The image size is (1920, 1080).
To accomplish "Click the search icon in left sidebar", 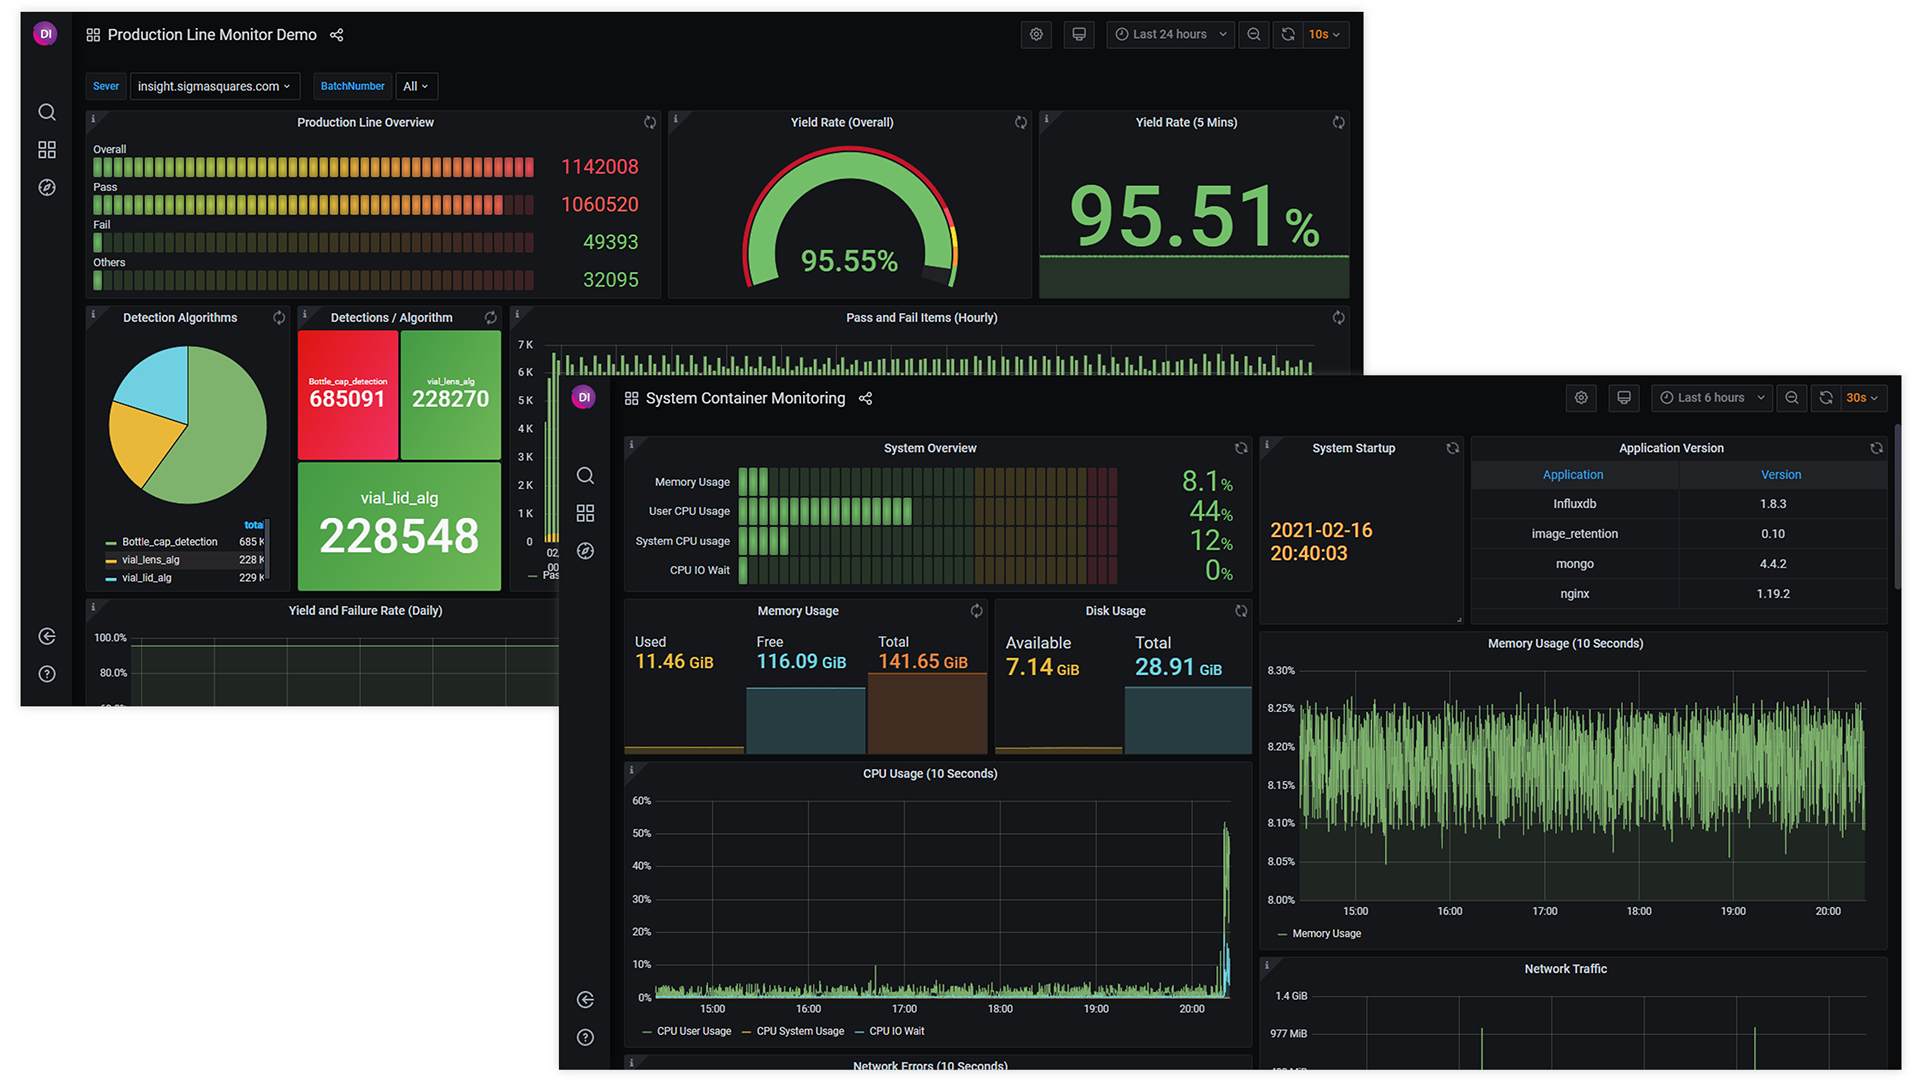I will point(47,112).
